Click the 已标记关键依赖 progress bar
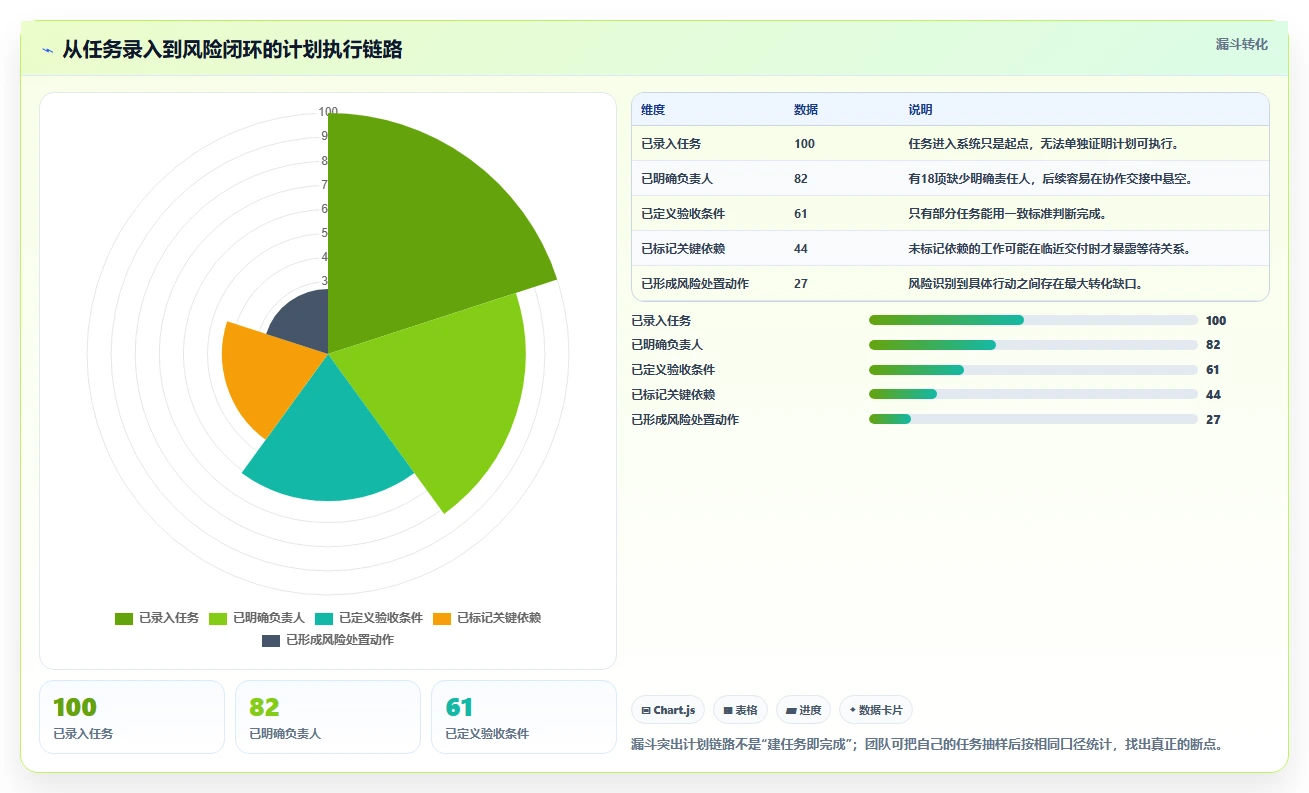 click(1033, 394)
